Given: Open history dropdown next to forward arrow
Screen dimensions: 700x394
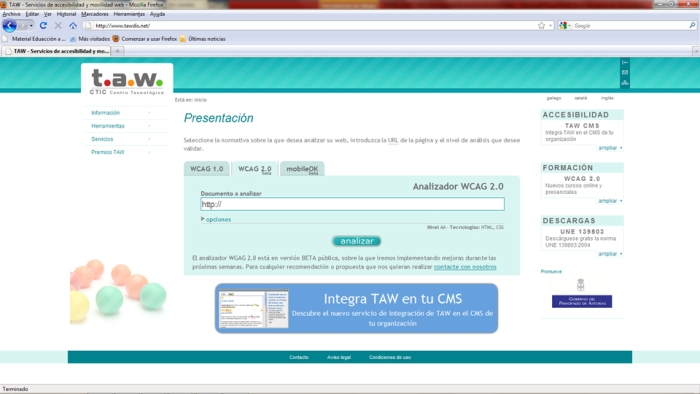Looking at the screenshot, I should tap(31, 26).
